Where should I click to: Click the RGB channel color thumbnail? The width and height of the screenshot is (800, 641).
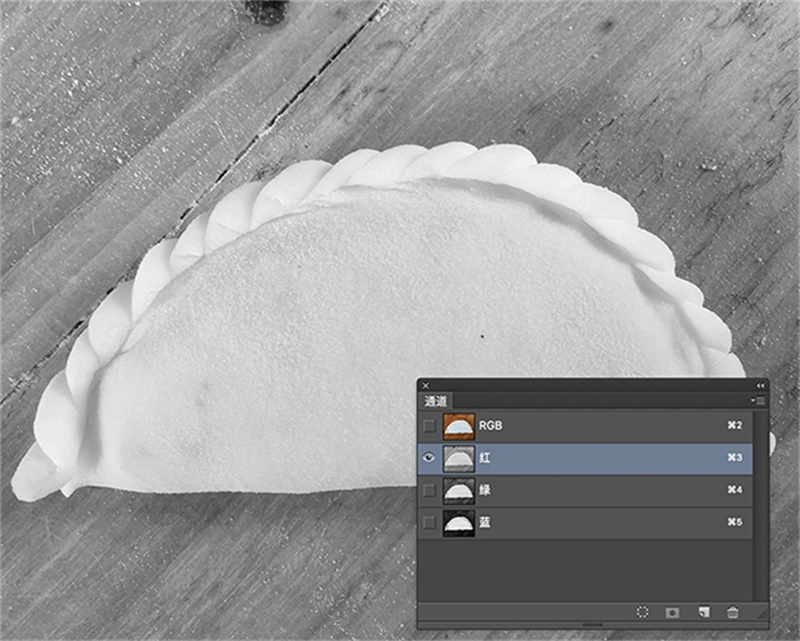458,426
